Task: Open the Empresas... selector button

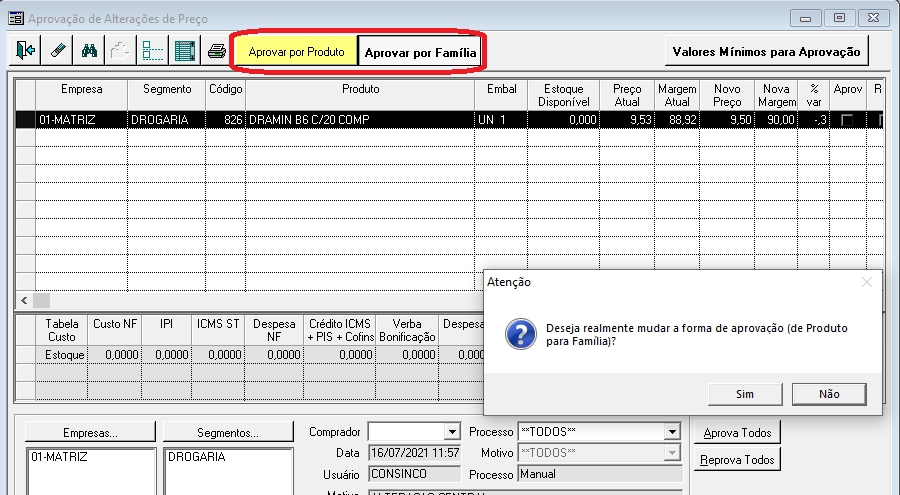Action: pyautogui.click(x=90, y=432)
